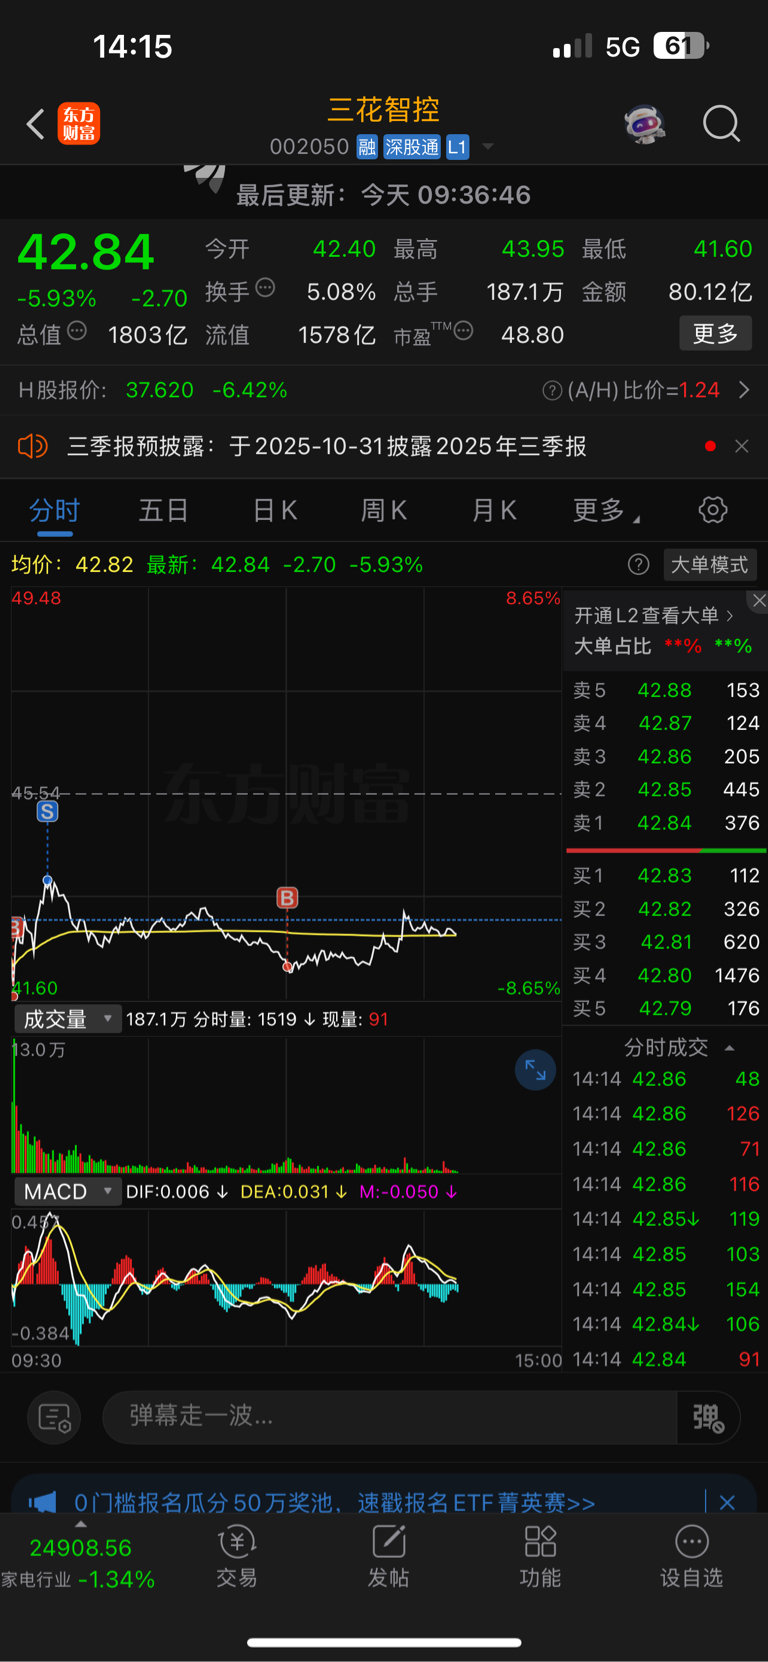Focus the 弹幕走一波 input field
The width and height of the screenshot is (768, 1662).
click(x=390, y=1417)
